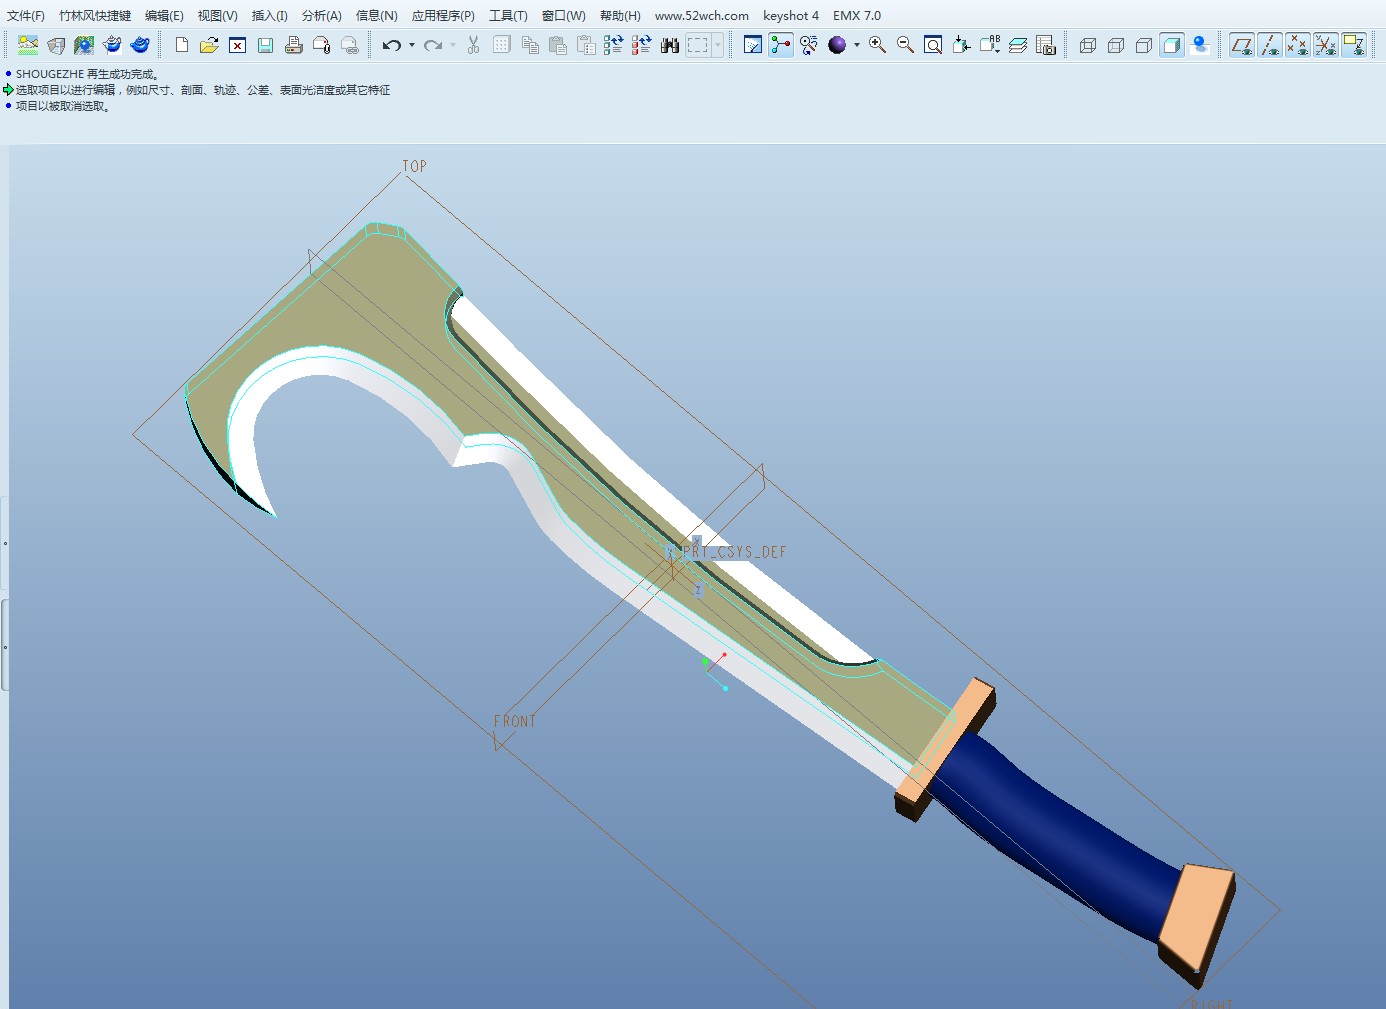
Task: Click the Refit zoom-to-window icon
Action: pos(933,45)
